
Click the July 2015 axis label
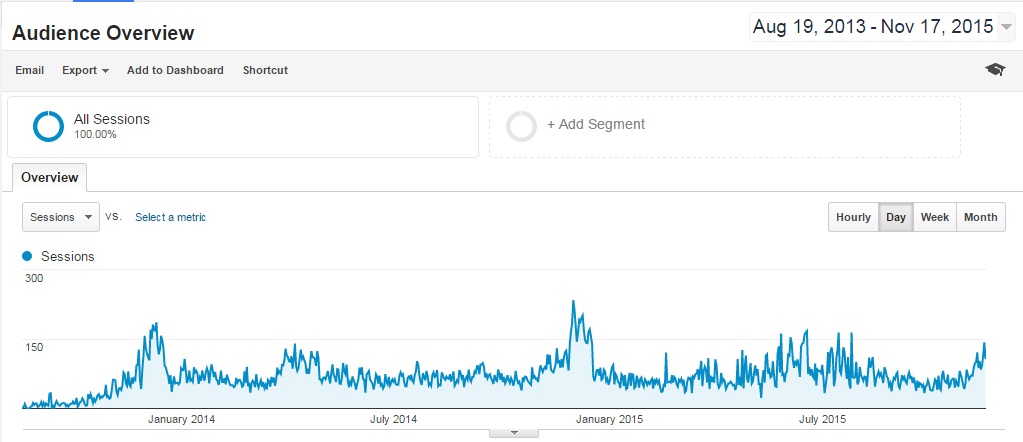822,419
